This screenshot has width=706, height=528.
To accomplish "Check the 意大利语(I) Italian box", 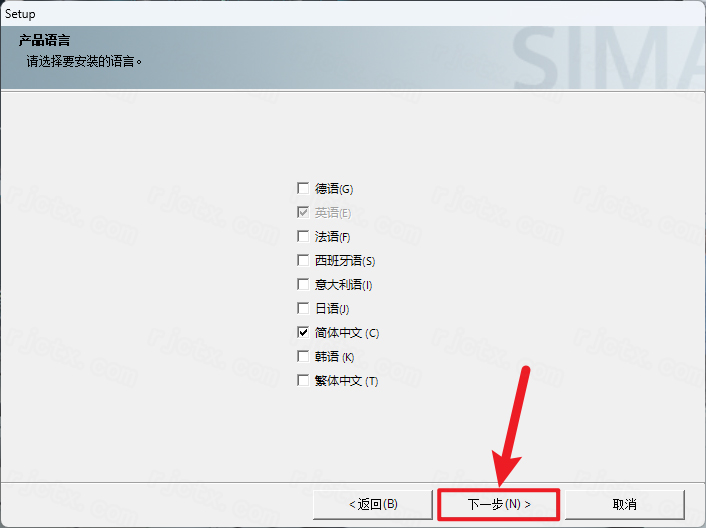I will click(303, 284).
